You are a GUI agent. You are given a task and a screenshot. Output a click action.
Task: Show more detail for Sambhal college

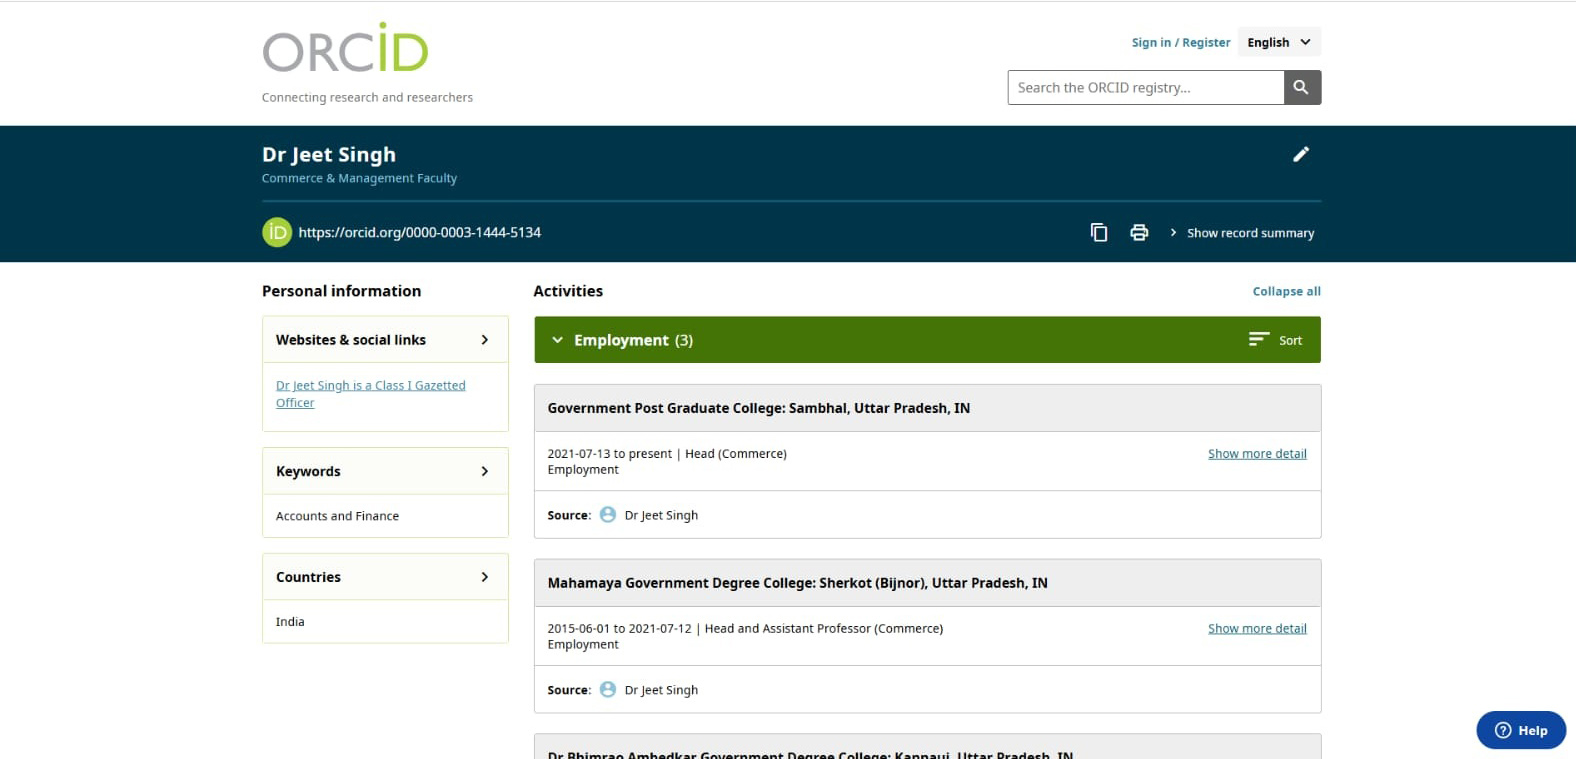click(x=1256, y=454)
